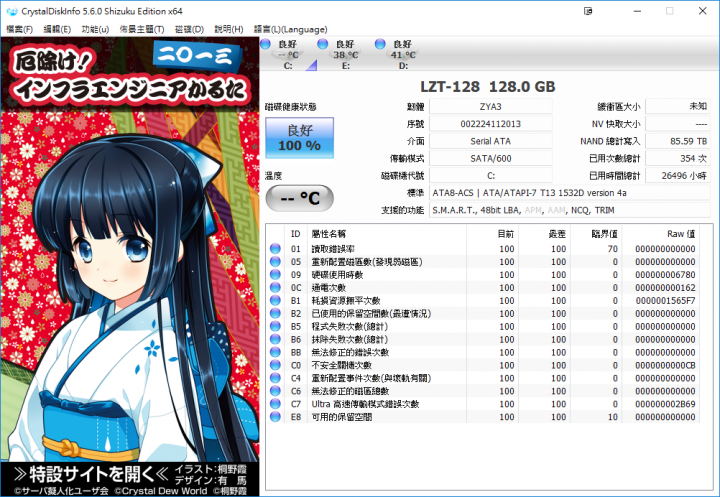The height and width of the screenshot is (497, 720).
Task: Click raw value 0000000000CB
Action: pyautogui.click(x=665, y=365)
